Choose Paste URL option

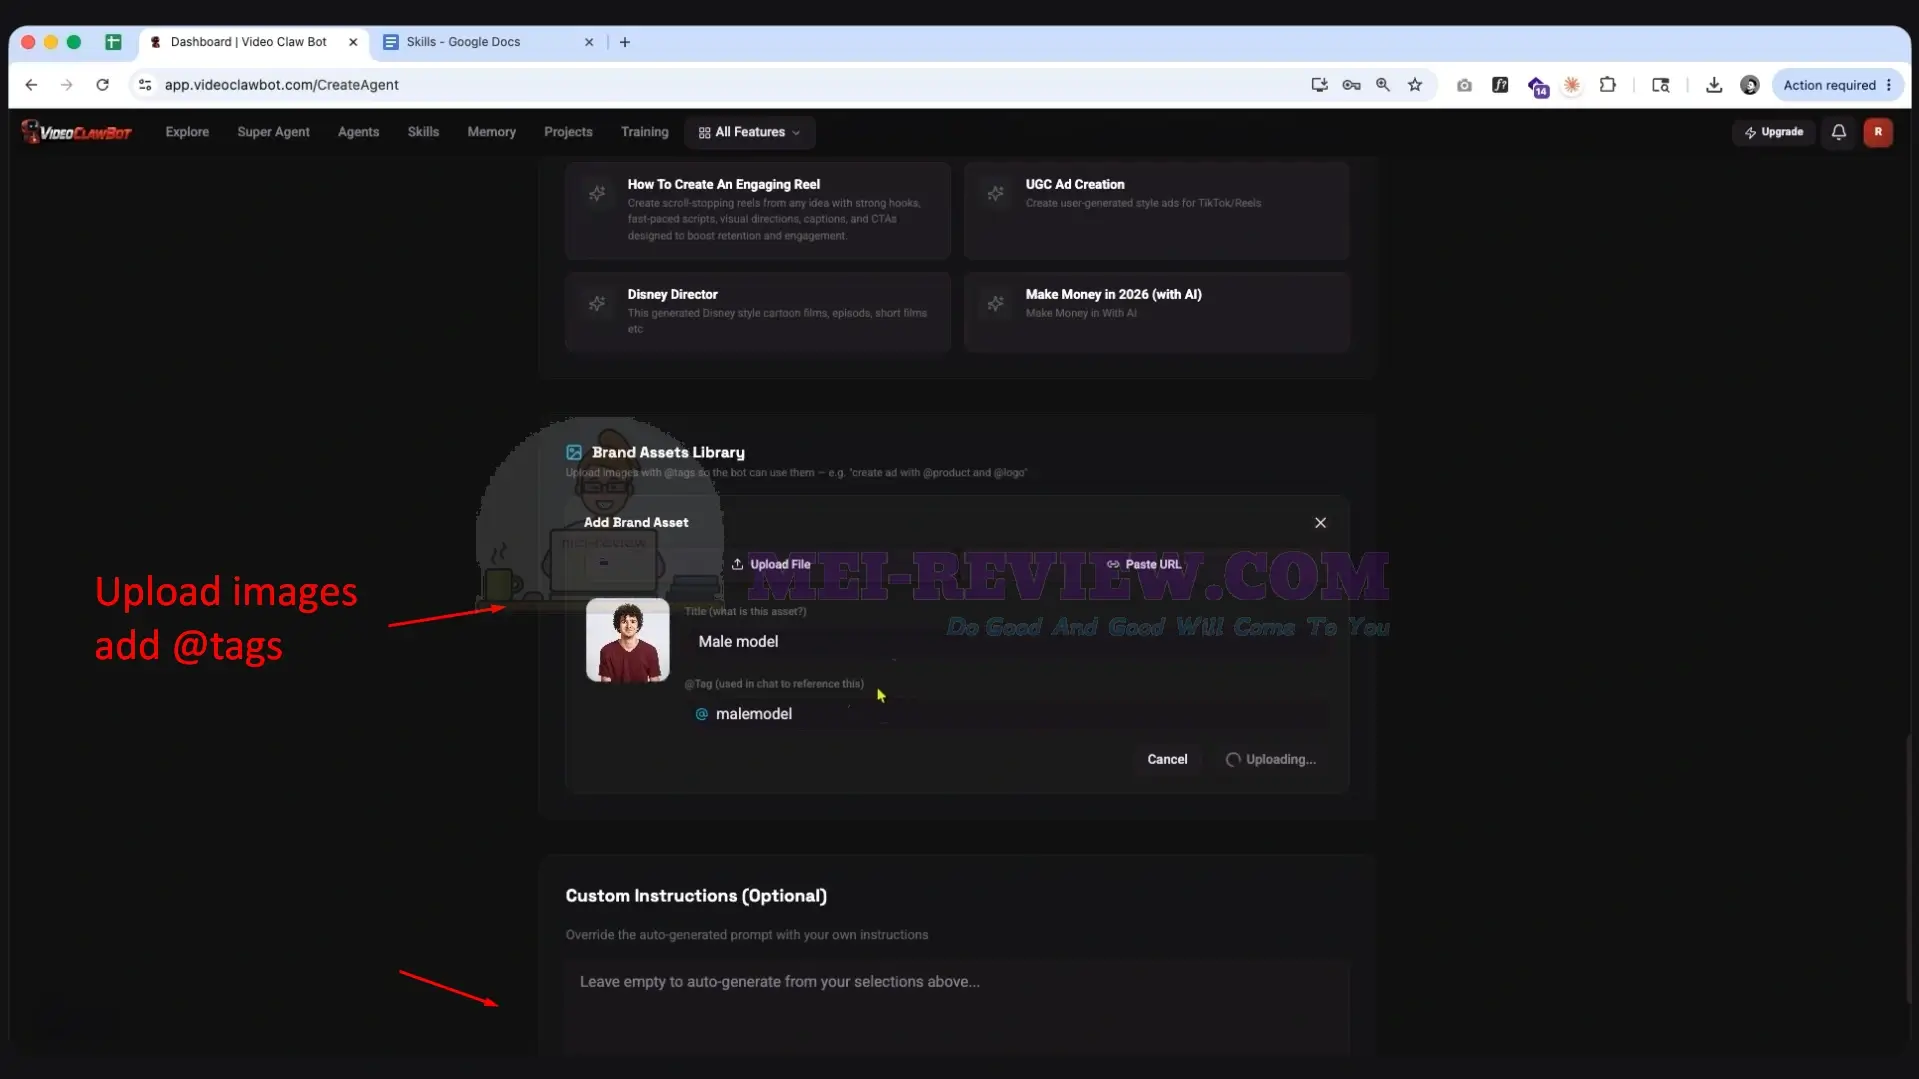1143,564
